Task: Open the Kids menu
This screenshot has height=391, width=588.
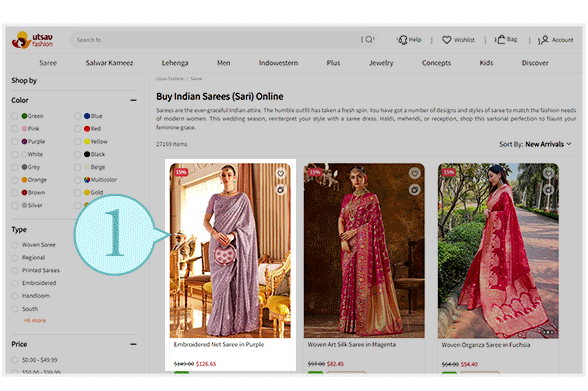Action: [x=486, y=63]
